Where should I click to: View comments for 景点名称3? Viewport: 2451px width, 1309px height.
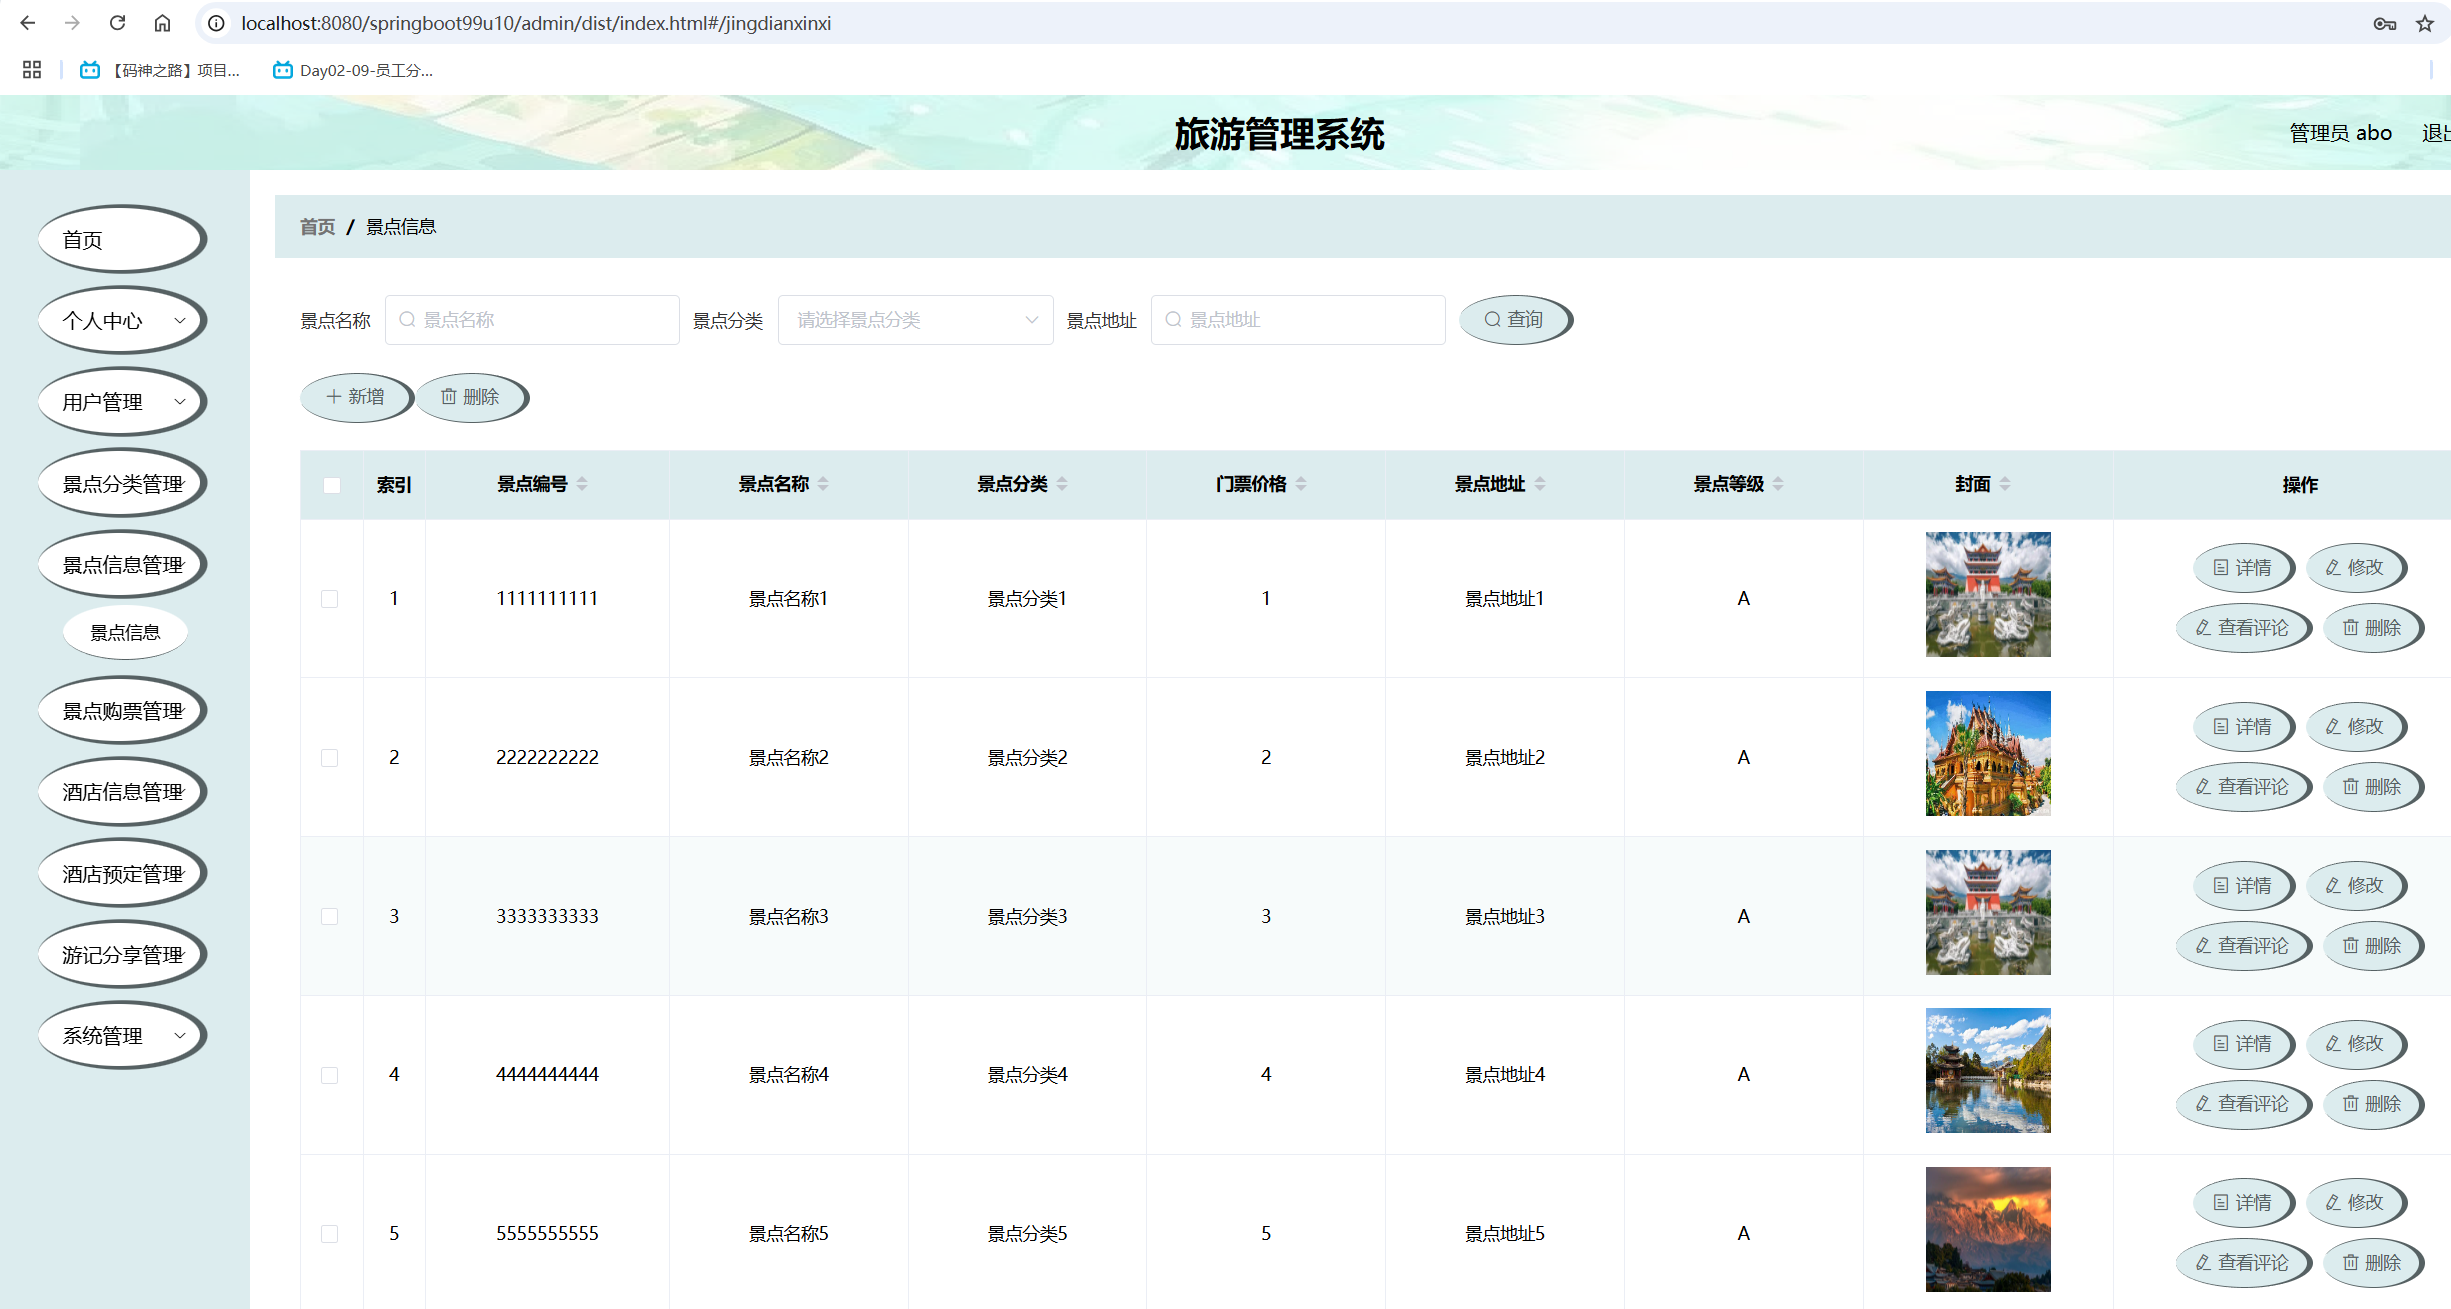pyautogui.click(x=2243, y=946)
